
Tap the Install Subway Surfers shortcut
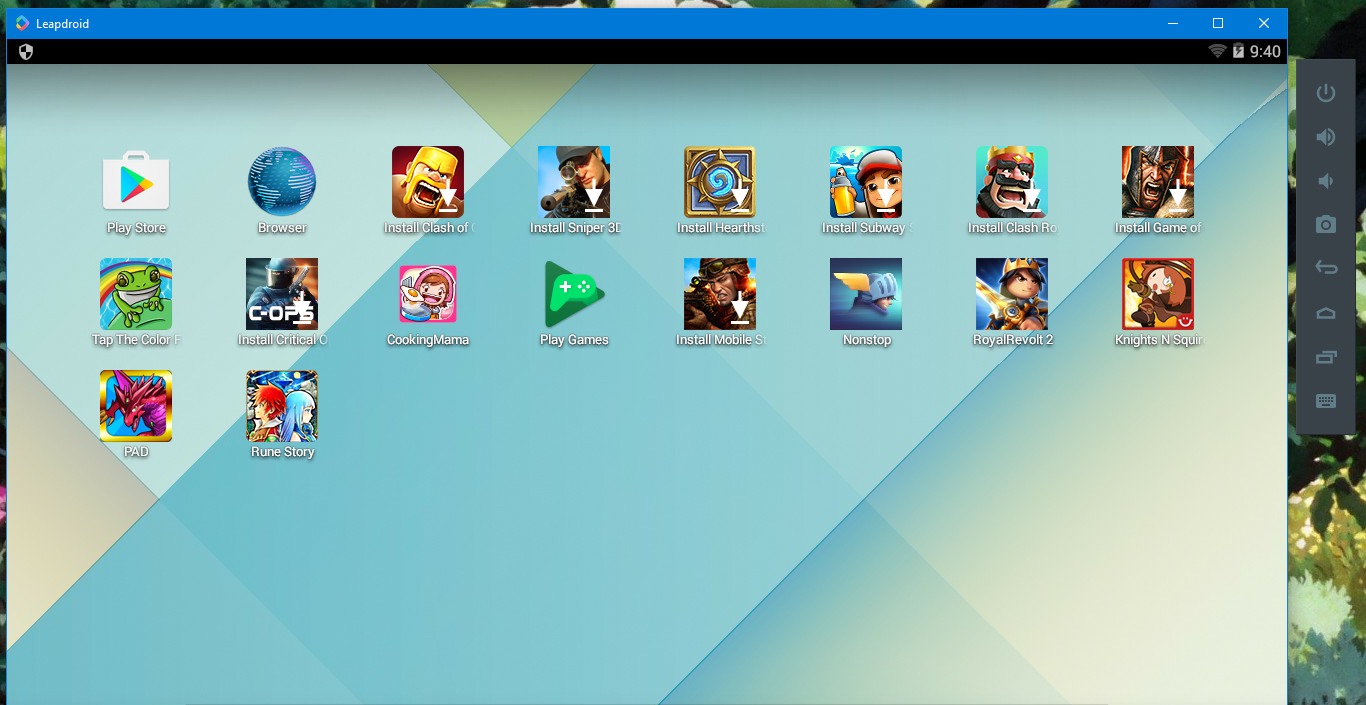coord(865,183)
